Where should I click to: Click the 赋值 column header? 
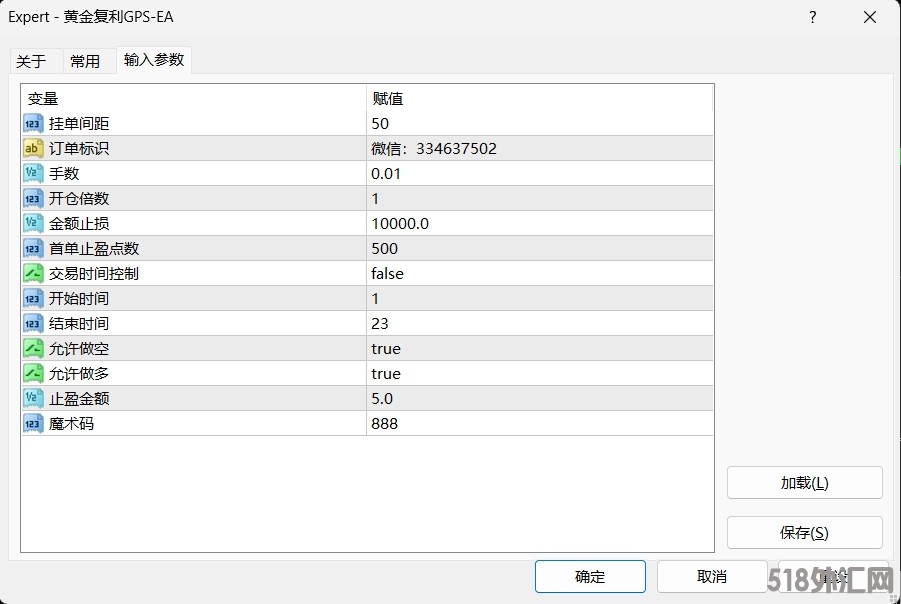click(x=540, y=98)
